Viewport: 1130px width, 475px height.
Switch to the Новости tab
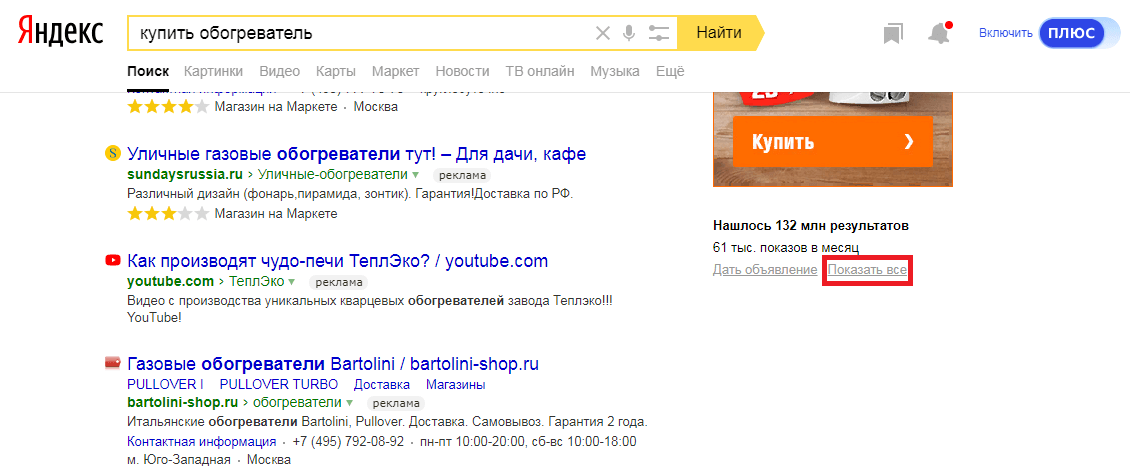click(463, 71)
